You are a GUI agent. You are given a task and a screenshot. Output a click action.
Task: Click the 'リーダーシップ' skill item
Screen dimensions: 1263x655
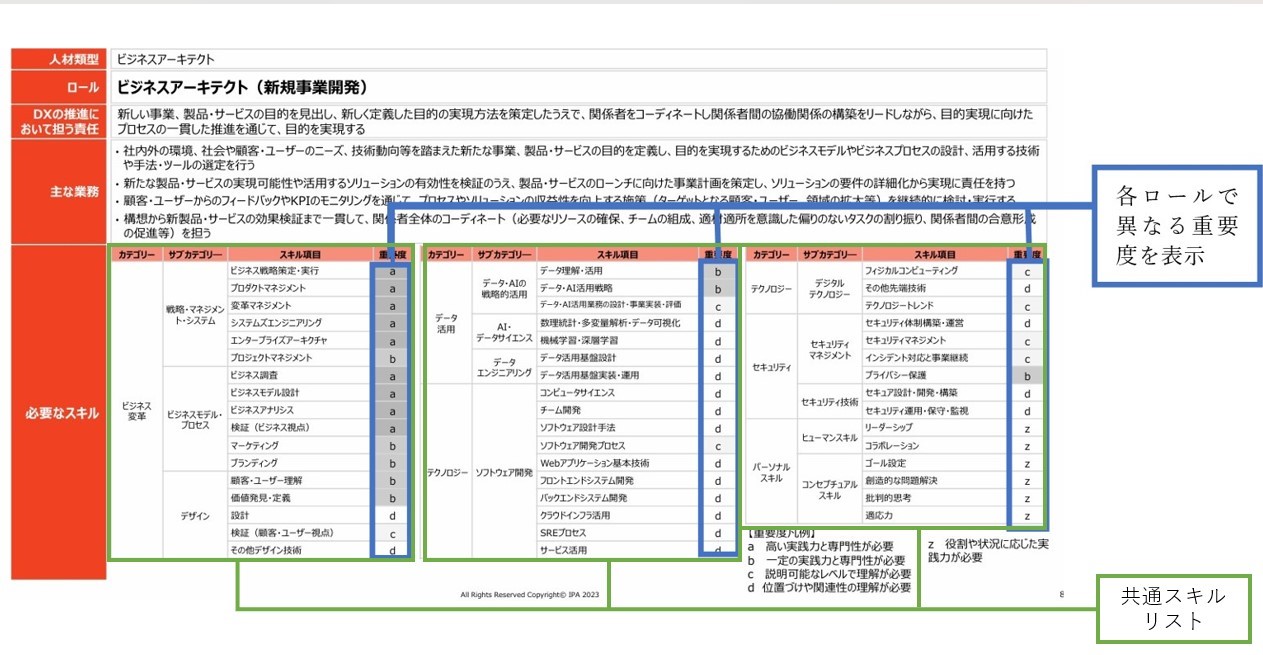click(x=891, y=428)
